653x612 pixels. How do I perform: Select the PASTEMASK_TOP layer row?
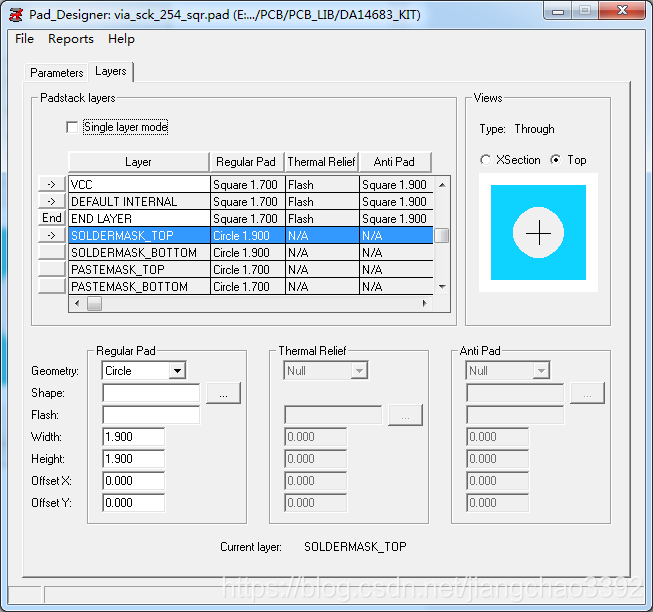pyautogui.click(x=138, y=270)
